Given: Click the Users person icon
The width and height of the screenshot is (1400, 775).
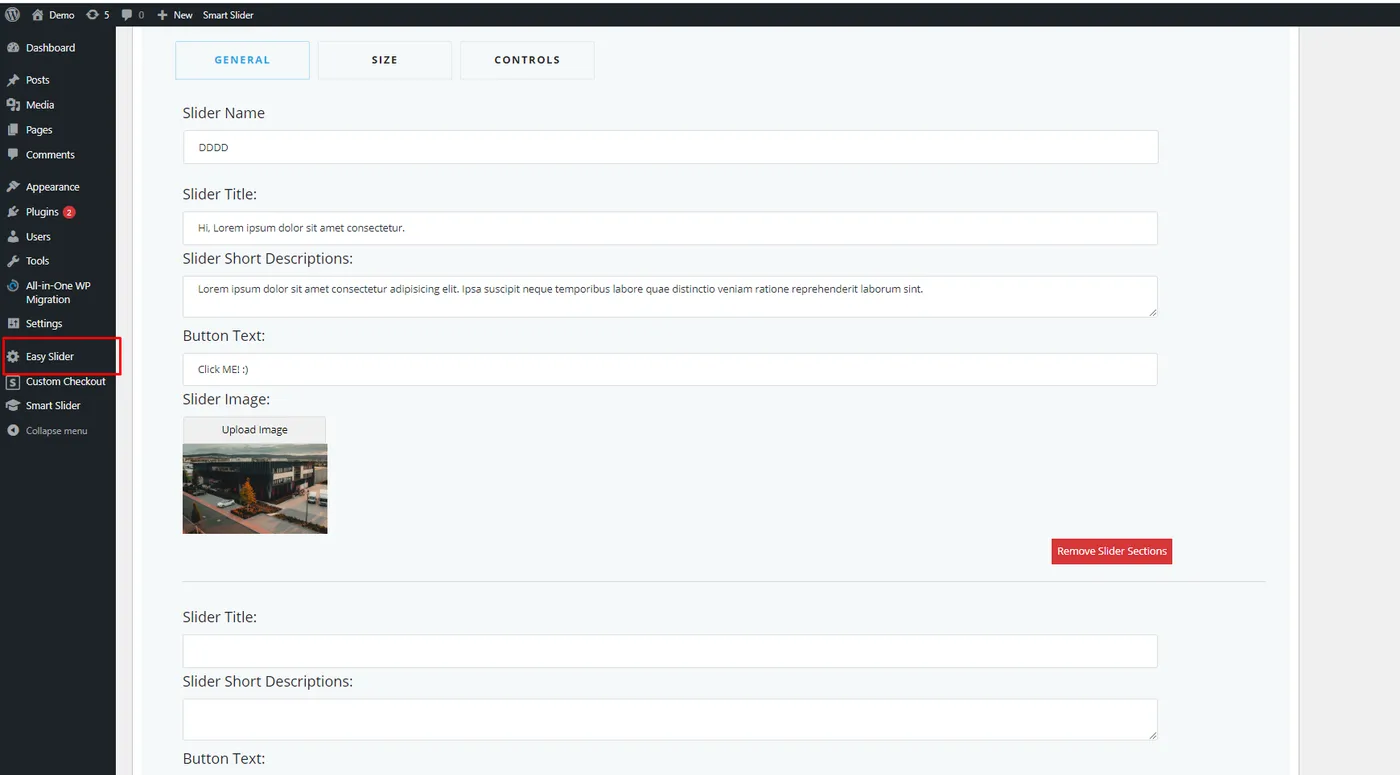Looking at the screenshot, I should click(x=13, y=237).
